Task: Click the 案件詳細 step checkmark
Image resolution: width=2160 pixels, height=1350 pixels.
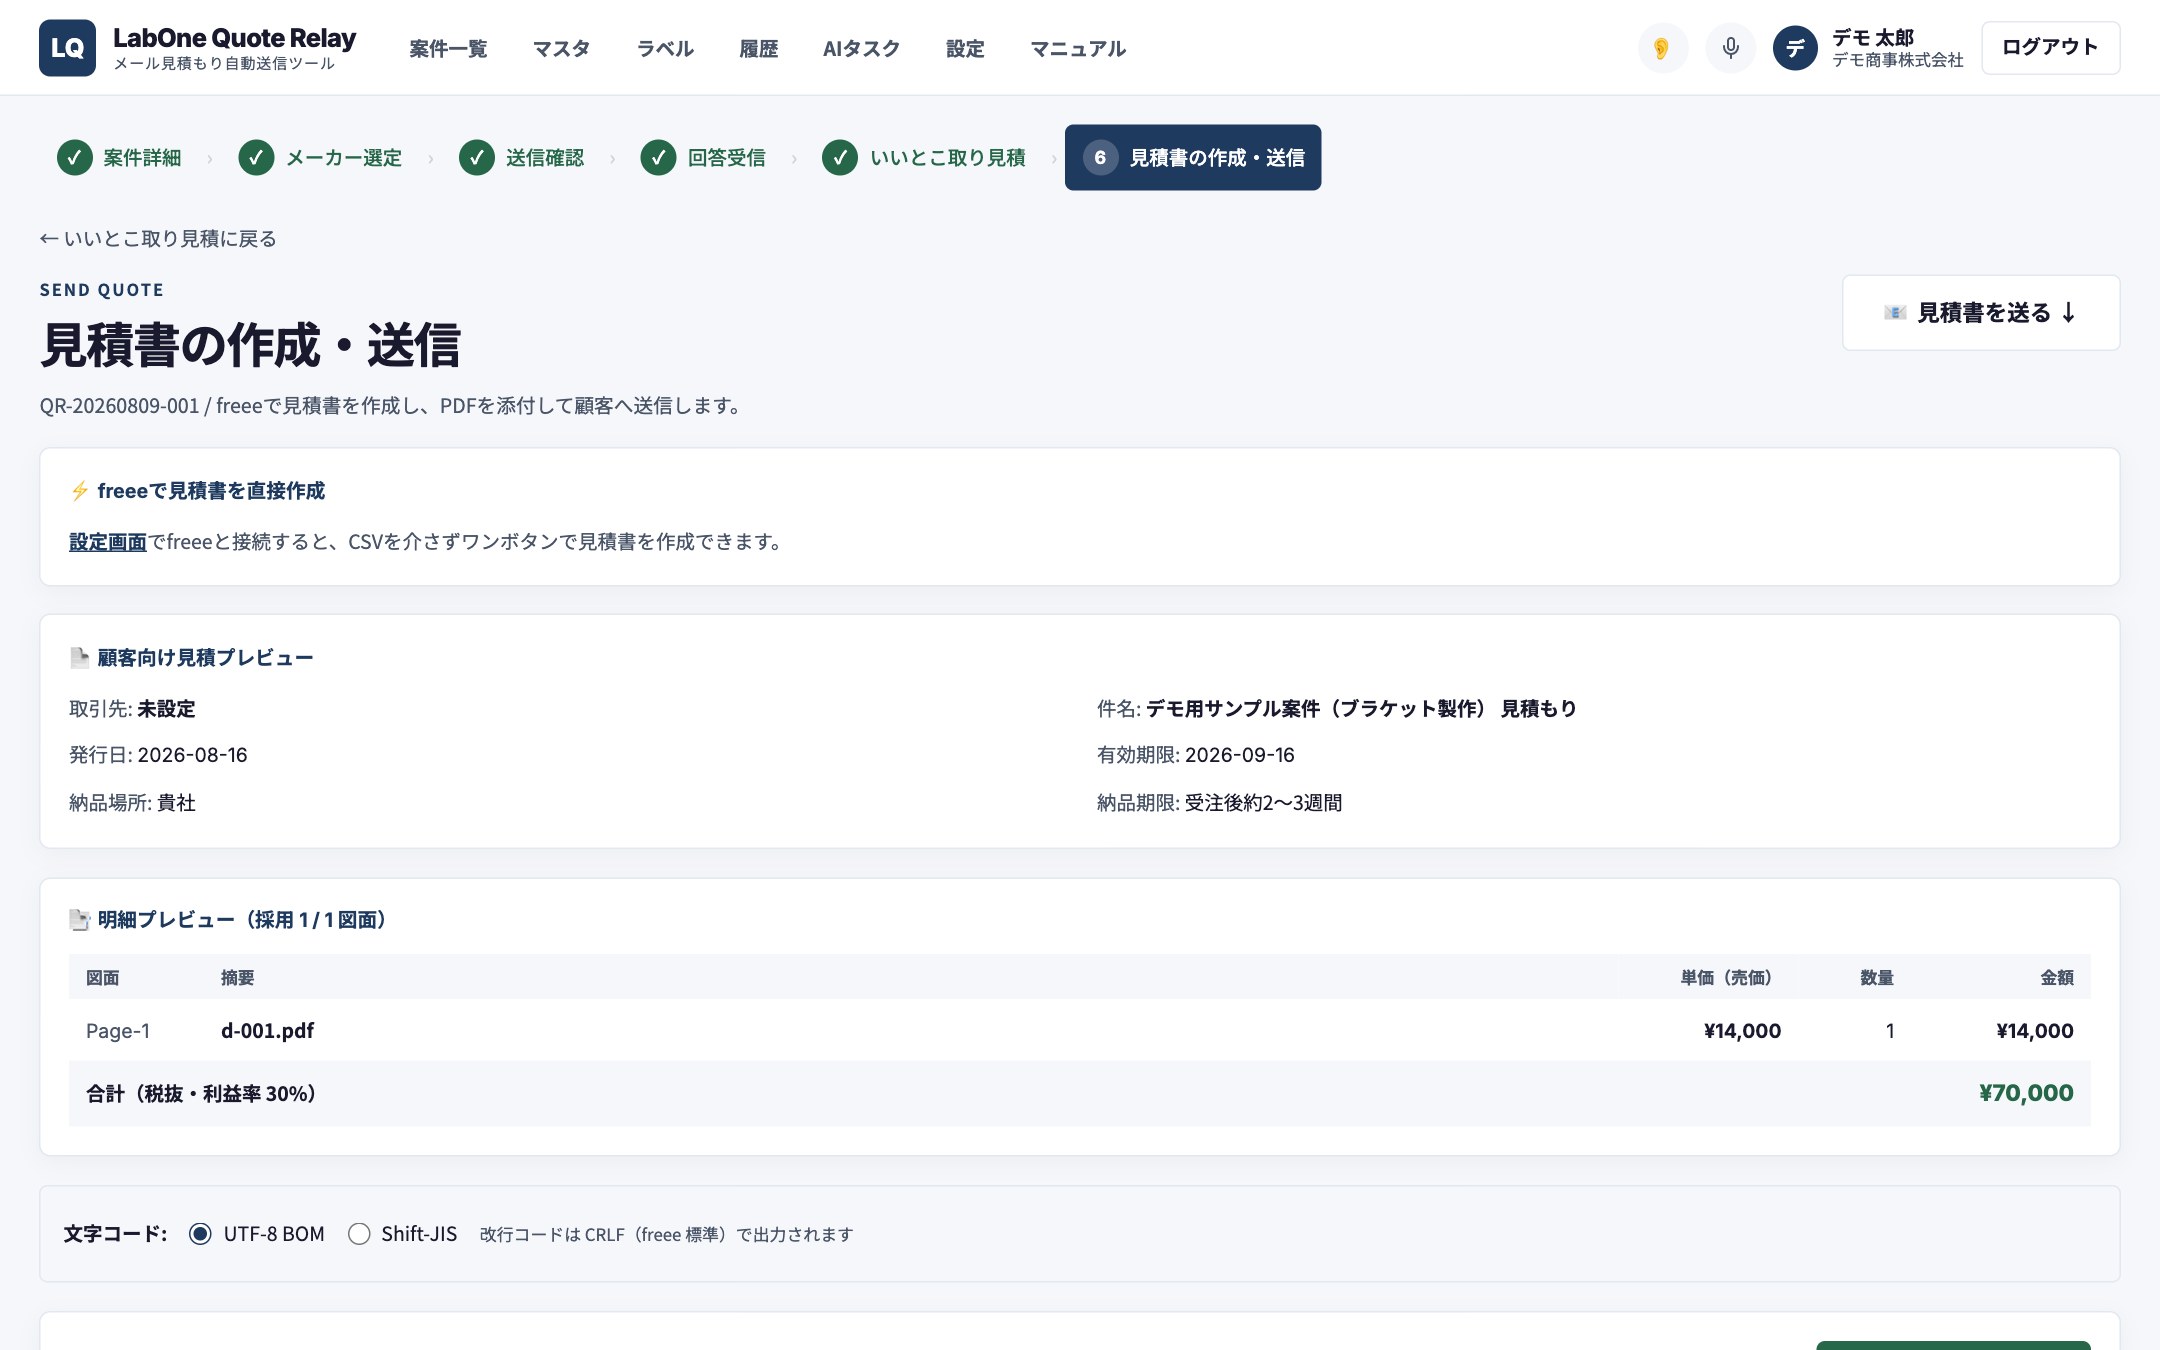Action: tap(74, 158)
